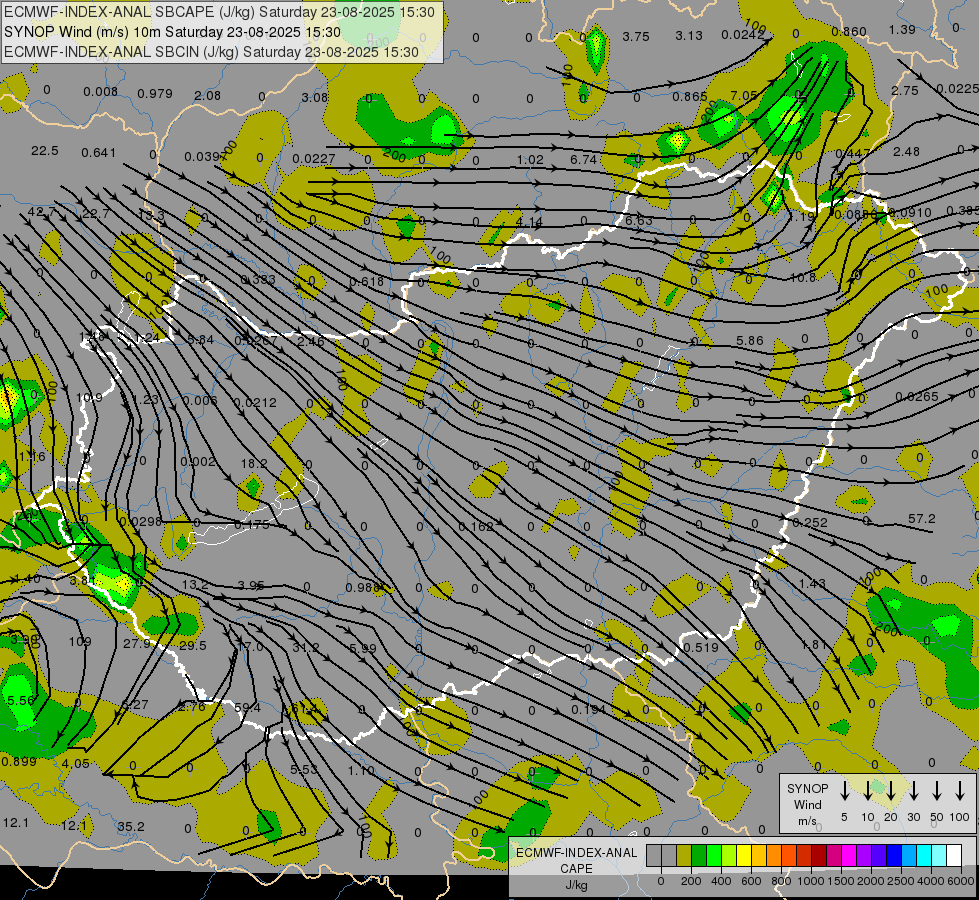Click the 1.43 value on the map
Screen dimensions: 979x900
coord(812,583)
